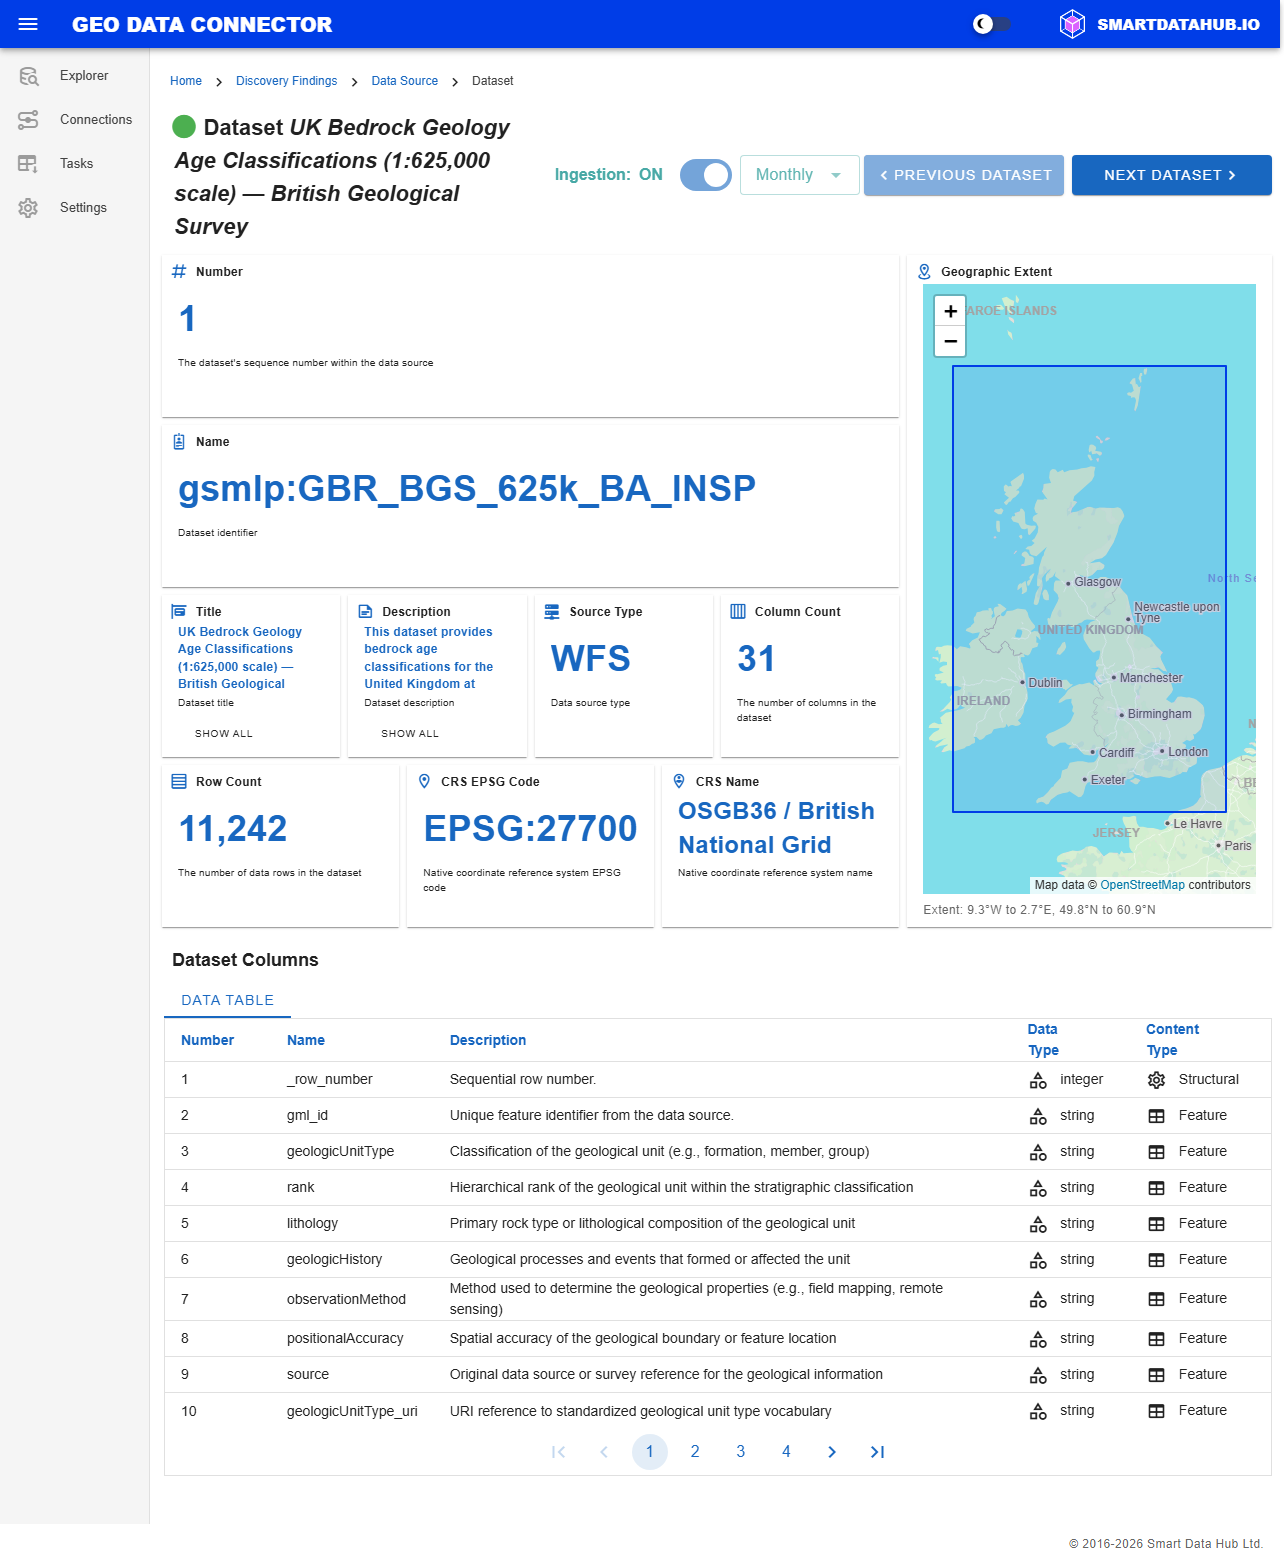Click the CRS Name pin icon
The image size is (1284, 1564).
679,782
